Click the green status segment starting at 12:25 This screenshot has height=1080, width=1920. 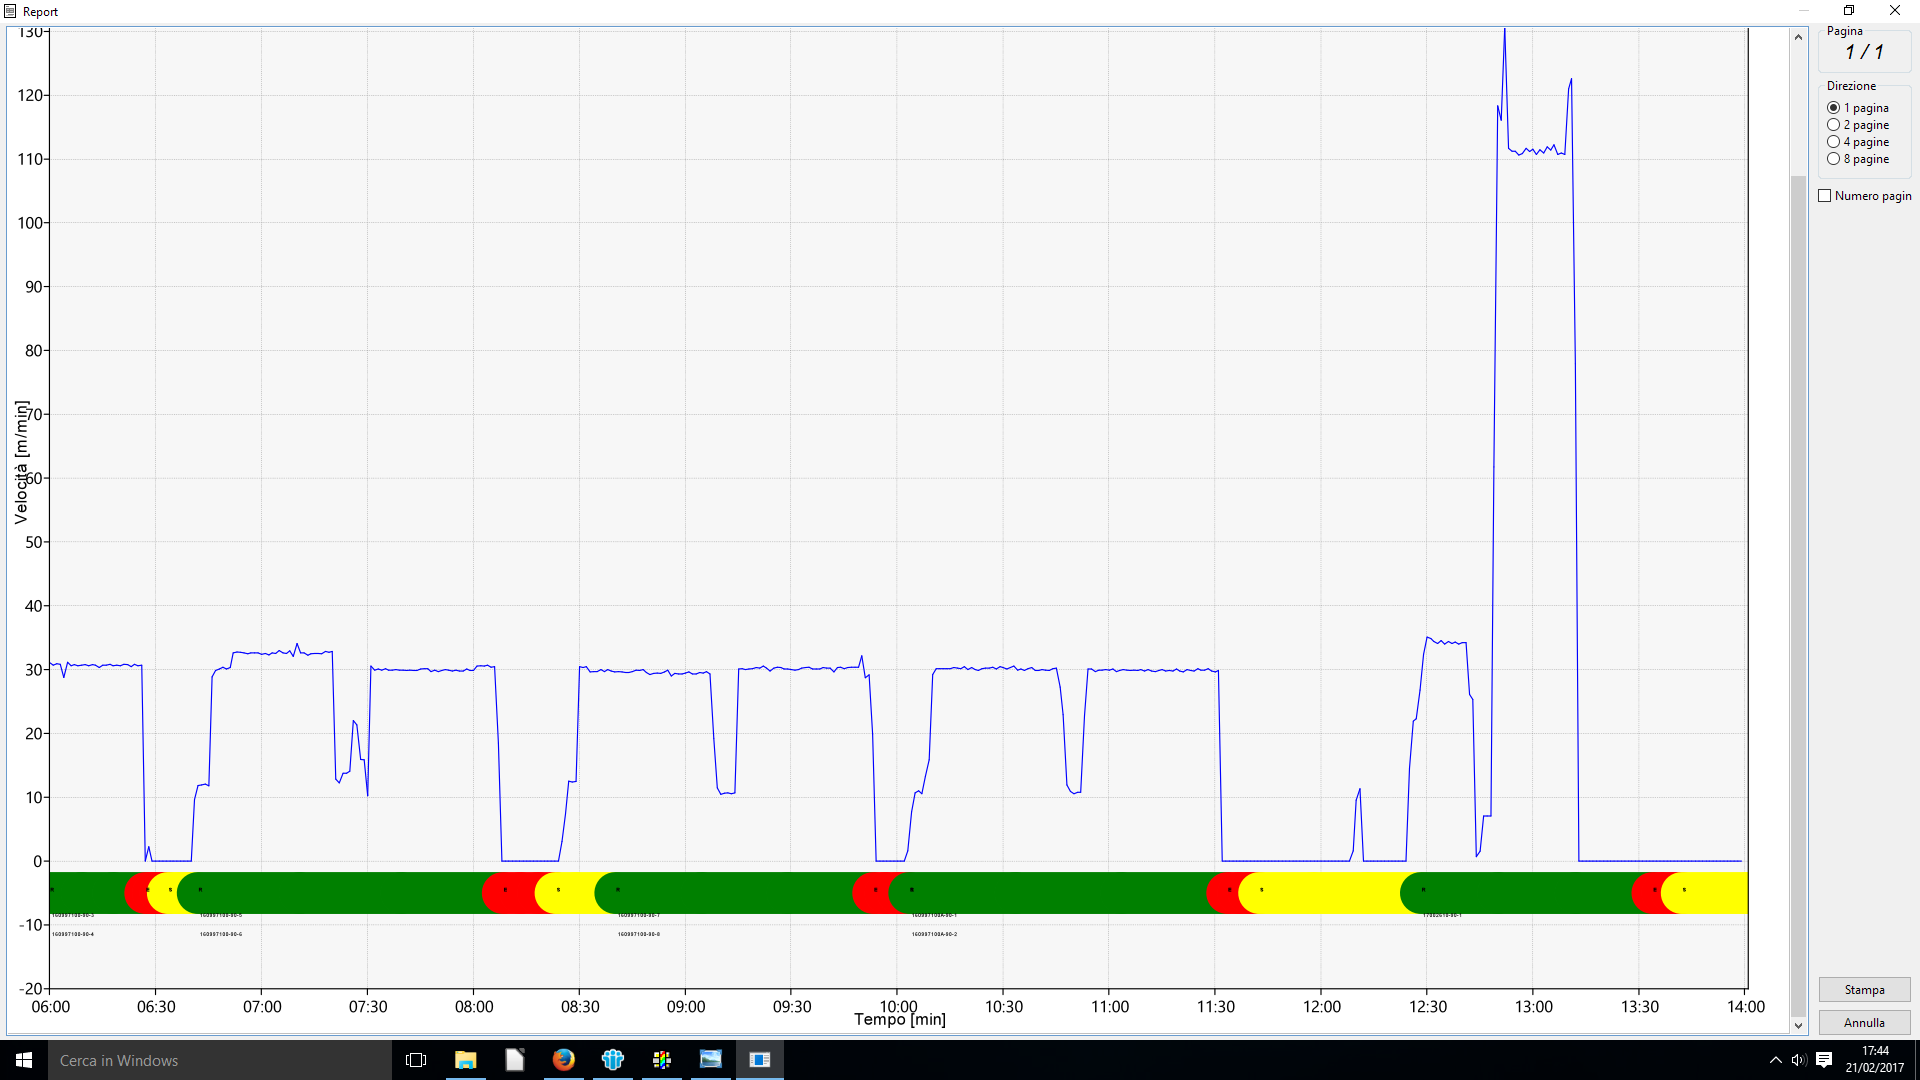tap(1515, 892)
